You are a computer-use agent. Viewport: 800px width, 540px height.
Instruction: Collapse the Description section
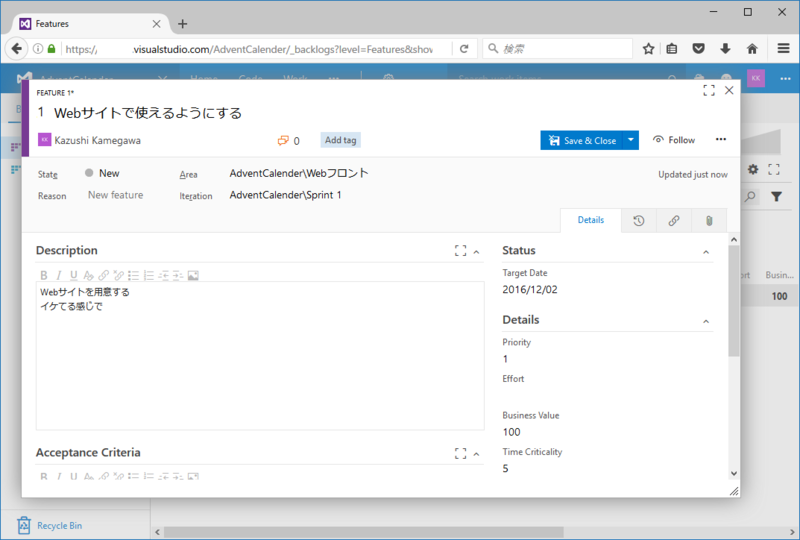(477, 252)
